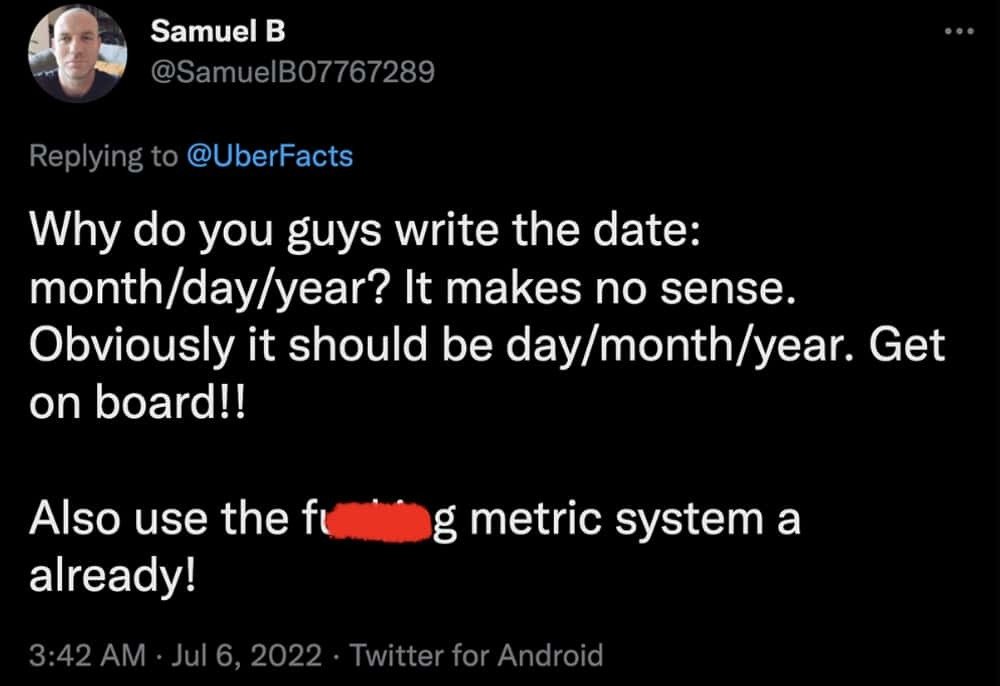
Task: Click the words 'metric system' in the tweet
Action: point(617,519)
